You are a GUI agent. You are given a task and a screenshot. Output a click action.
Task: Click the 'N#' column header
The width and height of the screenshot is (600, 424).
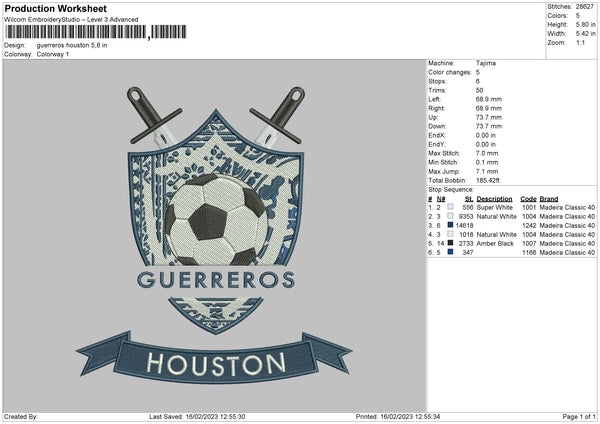click(441, 199)
